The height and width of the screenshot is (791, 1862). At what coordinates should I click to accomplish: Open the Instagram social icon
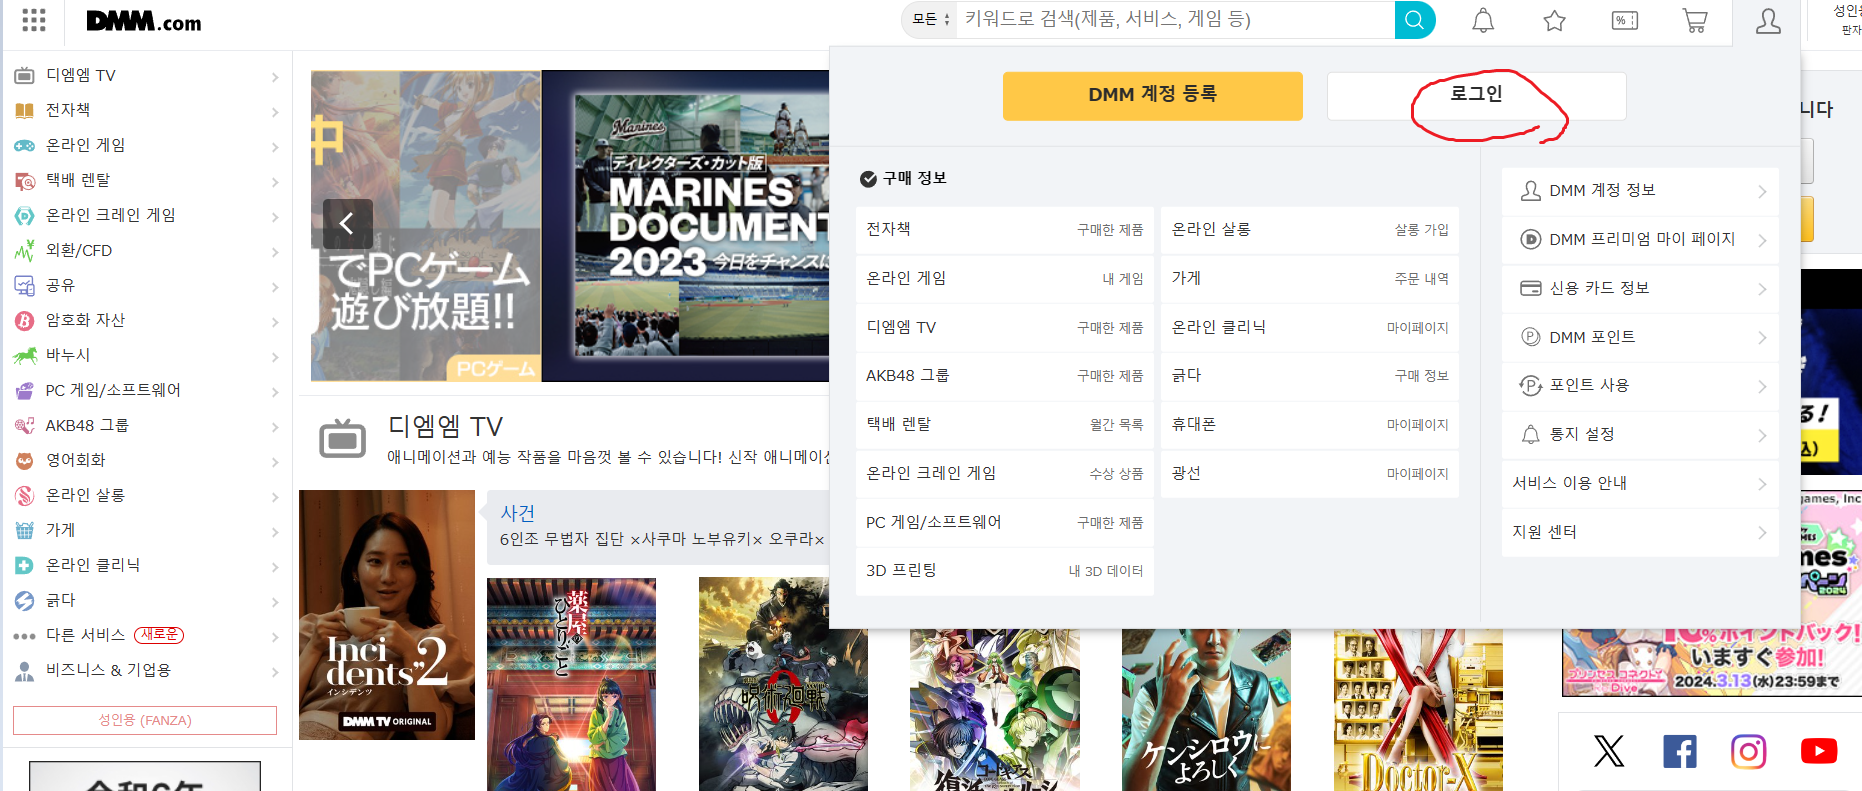click(x=1749, y=751)
